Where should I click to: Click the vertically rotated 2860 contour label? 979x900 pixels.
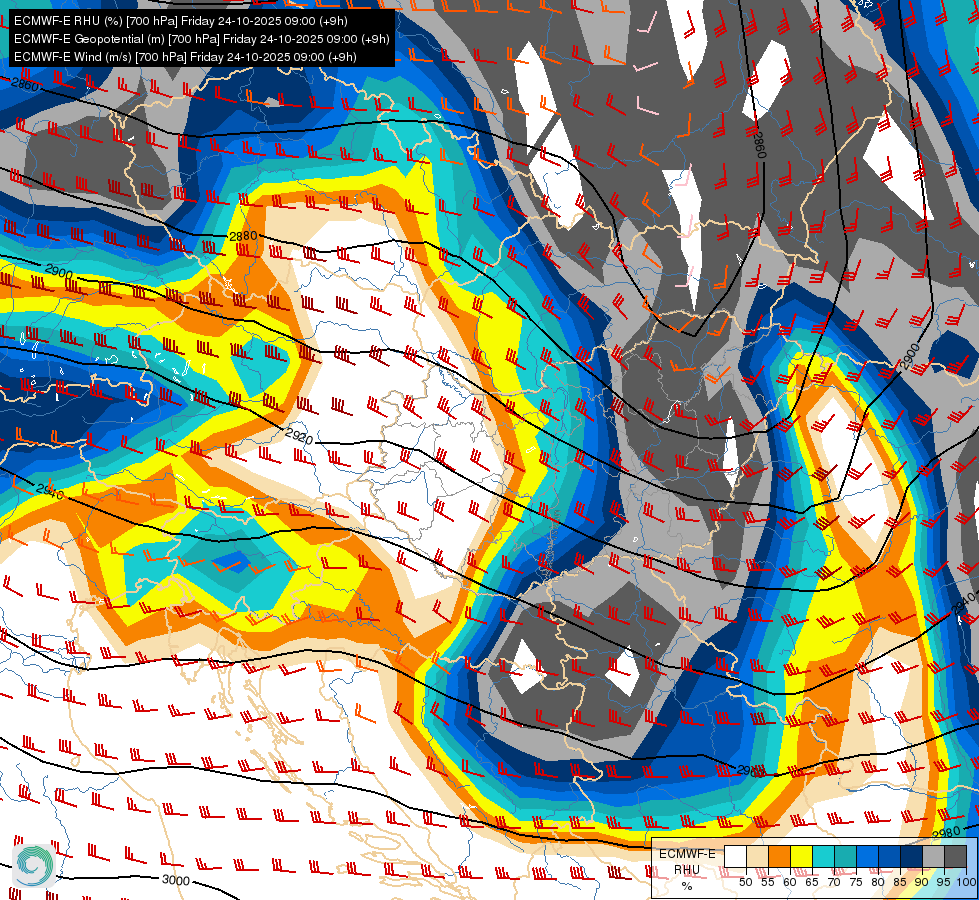(759, 144)
